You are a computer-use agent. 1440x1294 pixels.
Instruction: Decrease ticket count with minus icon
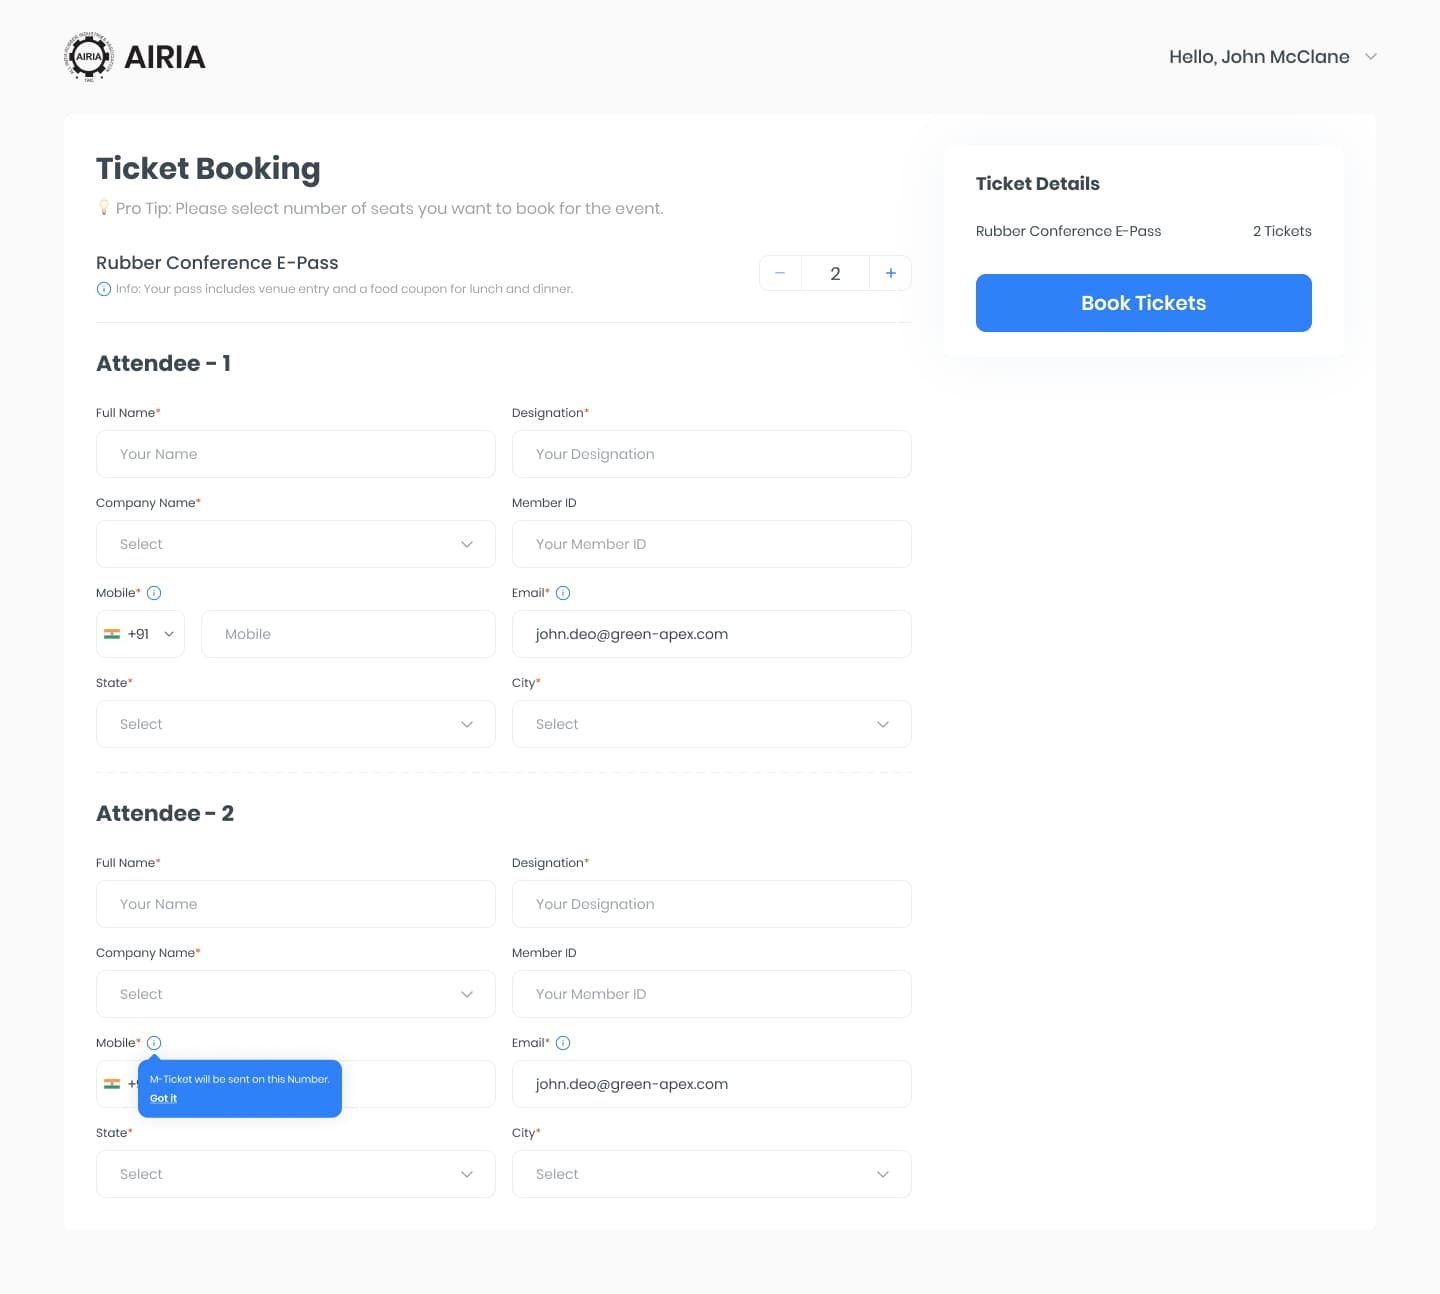(780, 273)
